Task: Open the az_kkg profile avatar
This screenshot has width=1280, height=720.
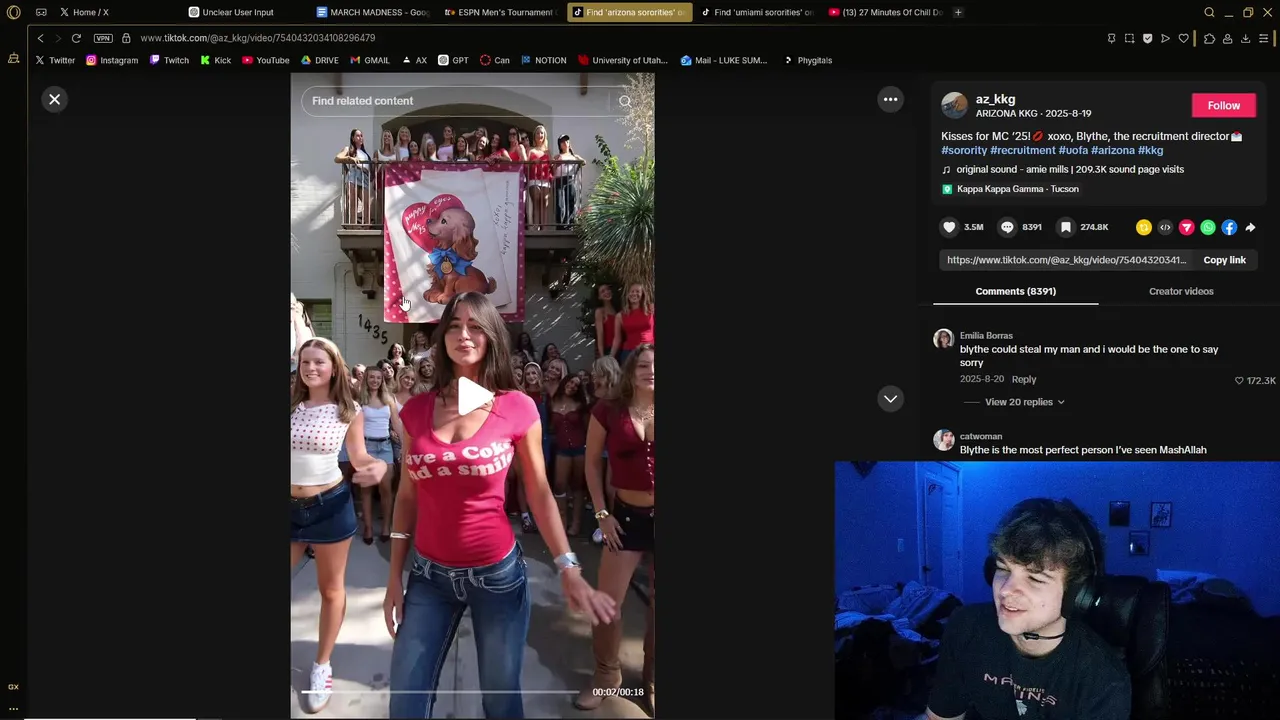Action: pyautogui.click(x=954, y=105)
